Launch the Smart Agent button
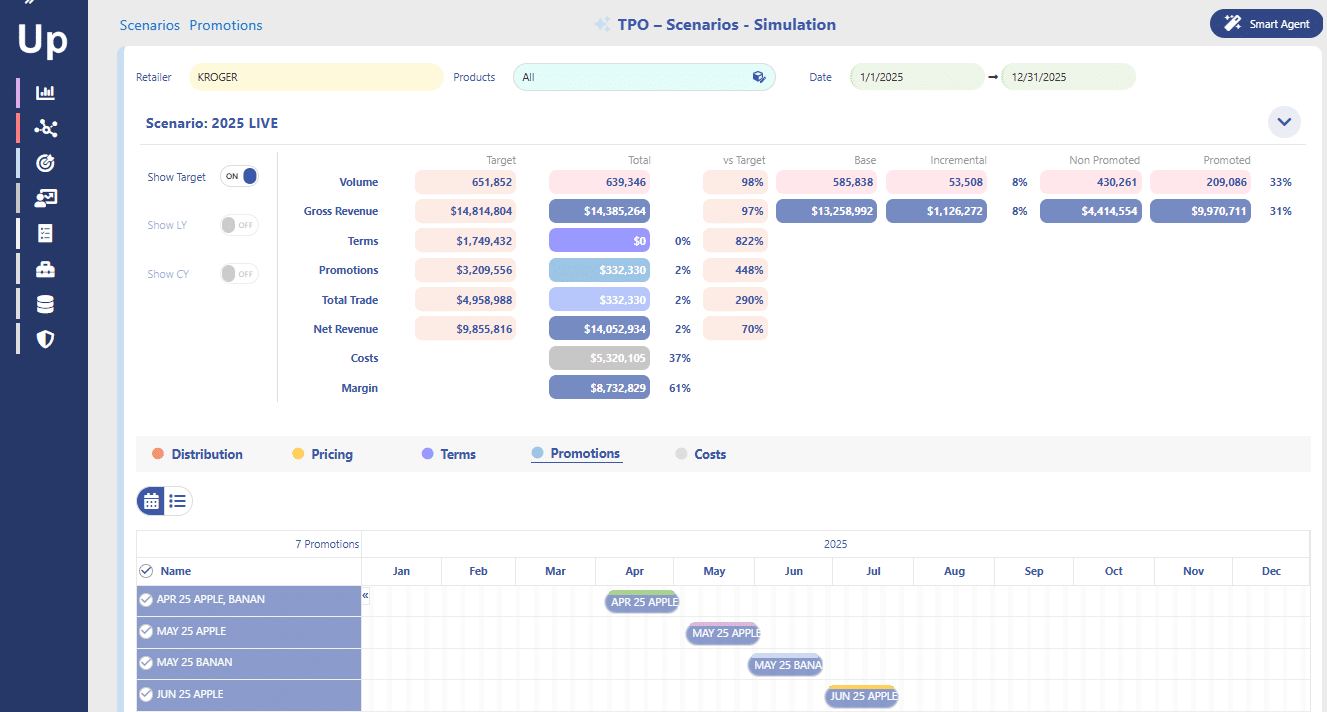This screenshot has width=1327, height=712. 1265,24
